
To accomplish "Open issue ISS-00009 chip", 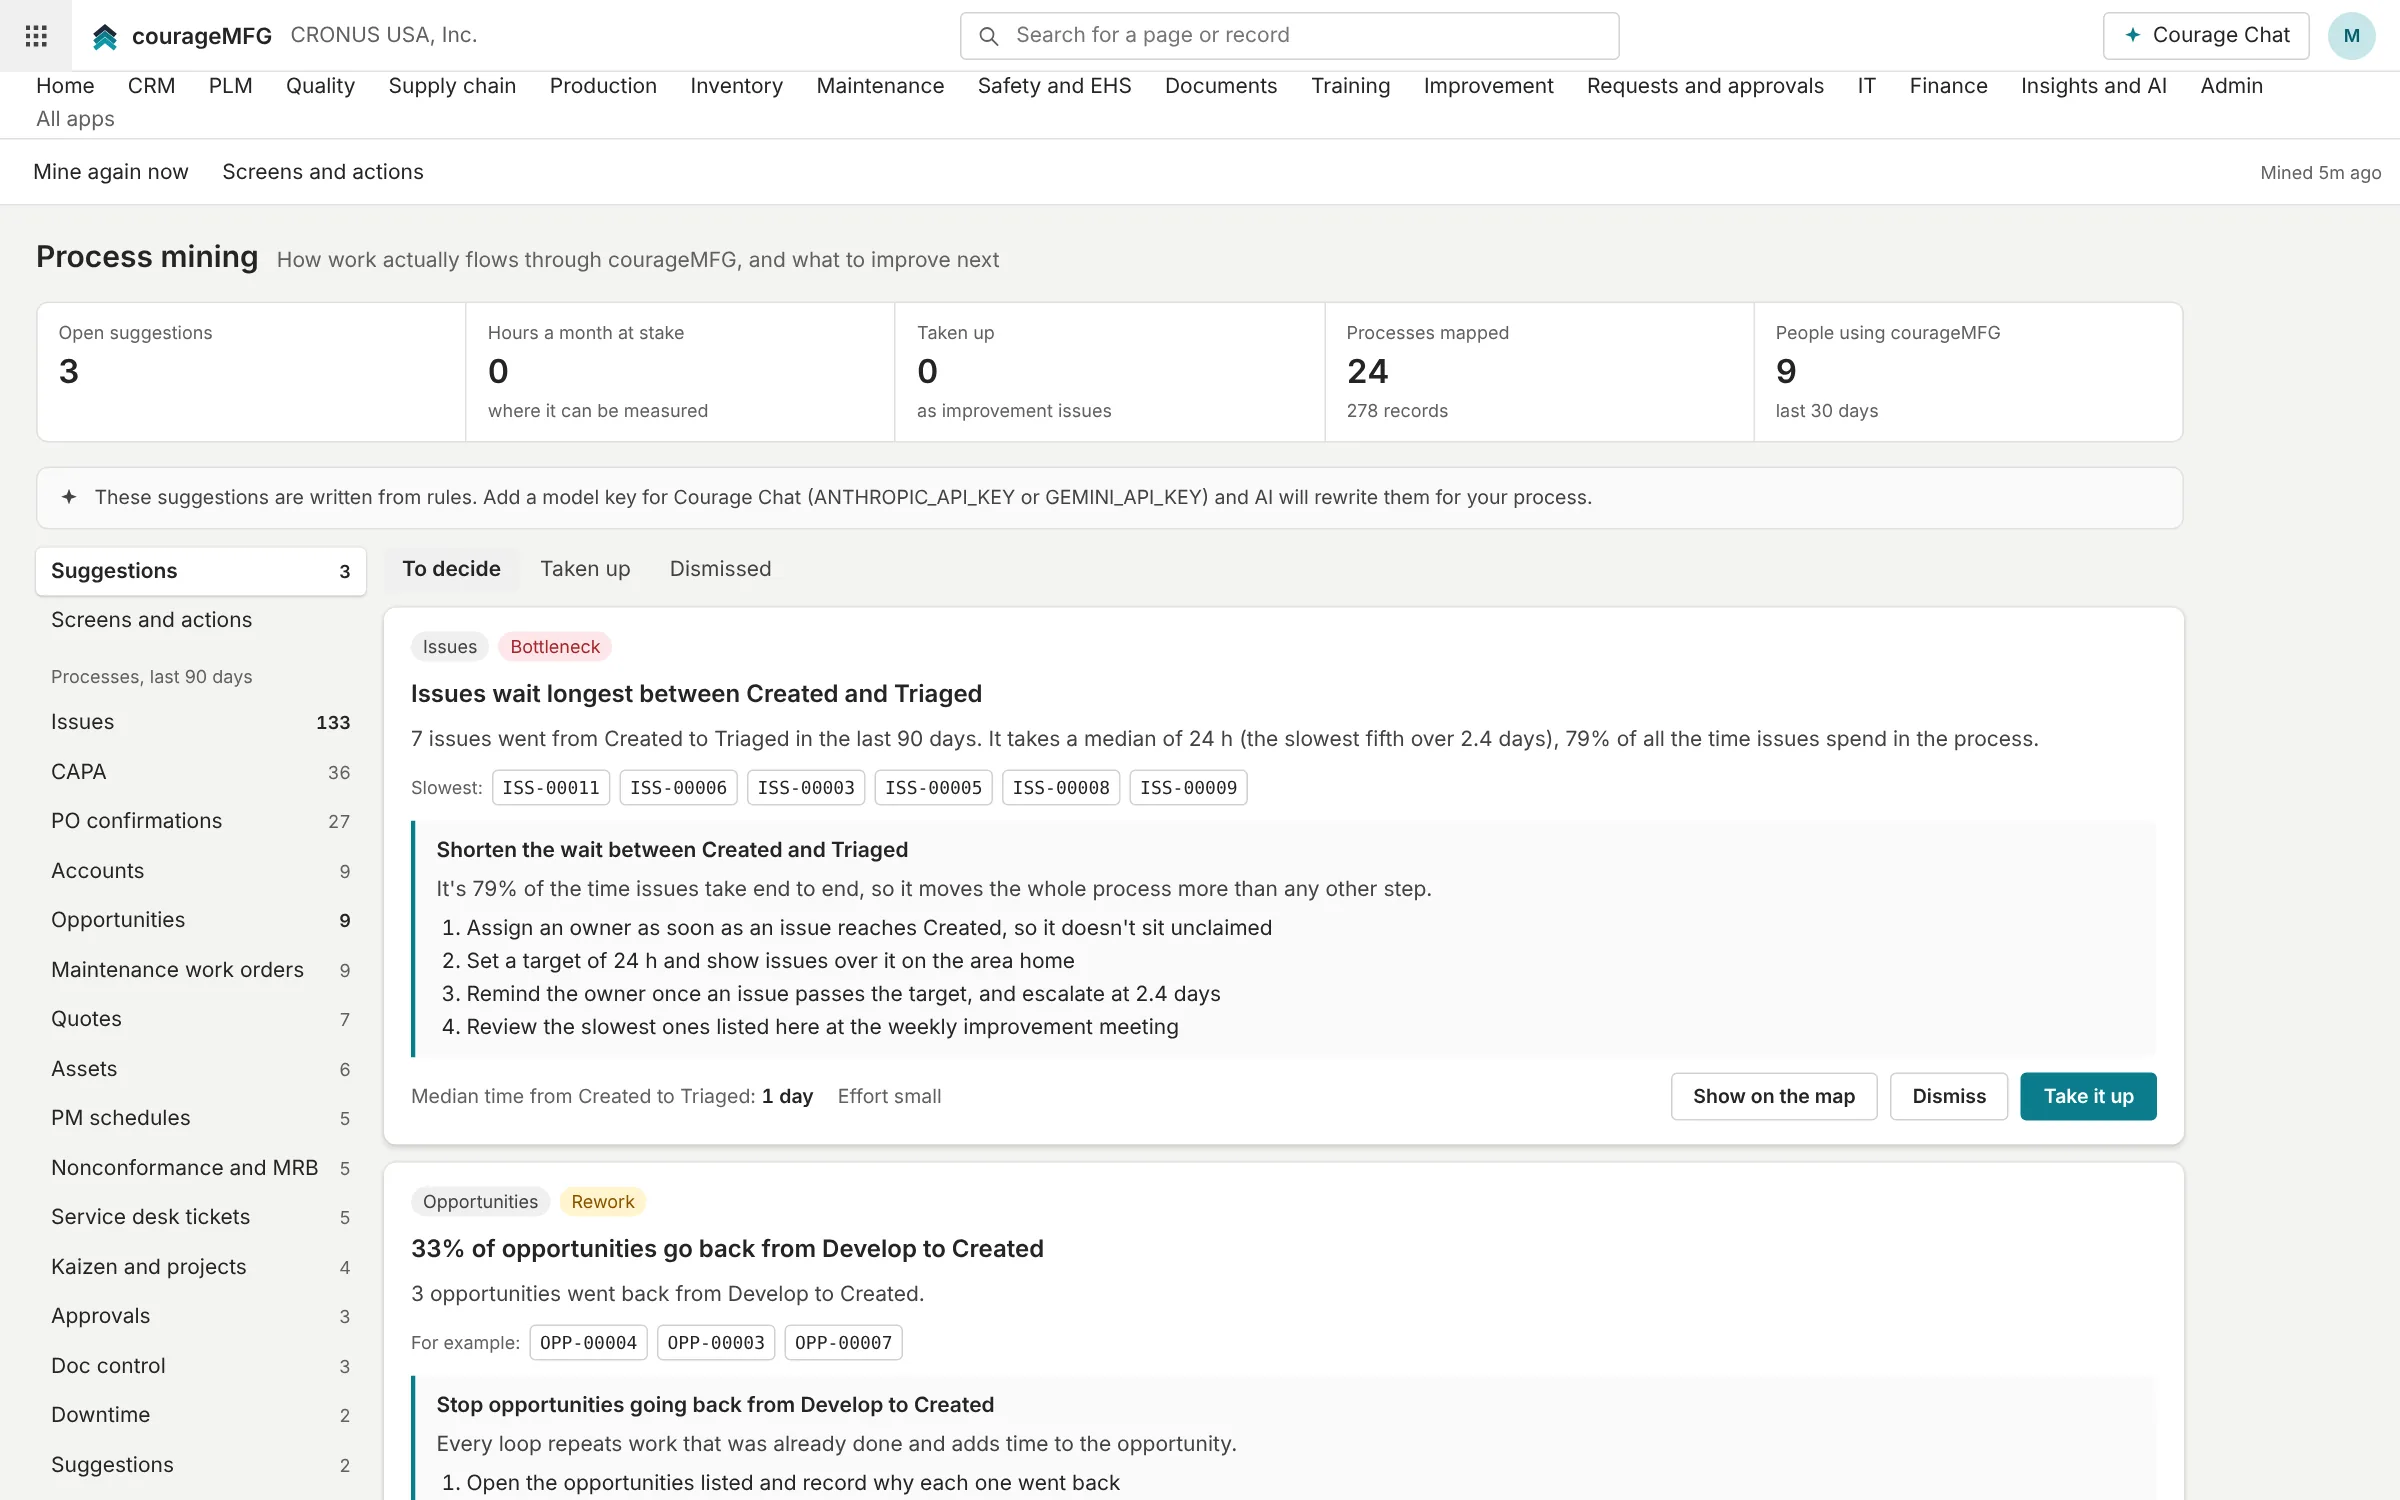I will tap(1188, 788).
